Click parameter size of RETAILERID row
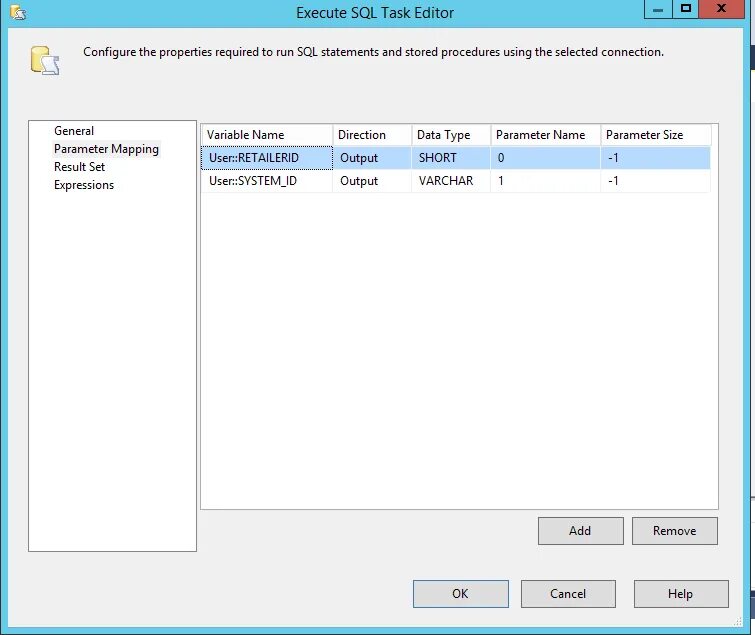 (655, 158)
